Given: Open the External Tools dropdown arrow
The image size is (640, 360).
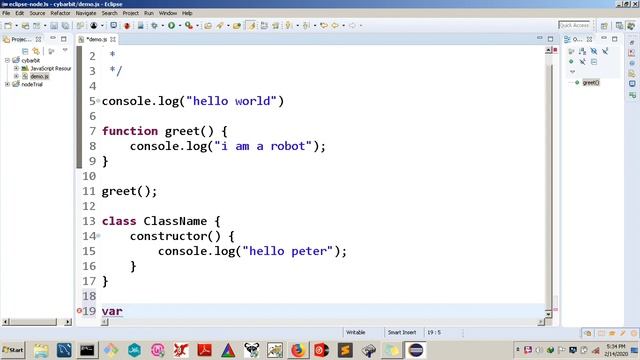Looking at the screenshot, I should pyautogui.click(x=198, y=26).
